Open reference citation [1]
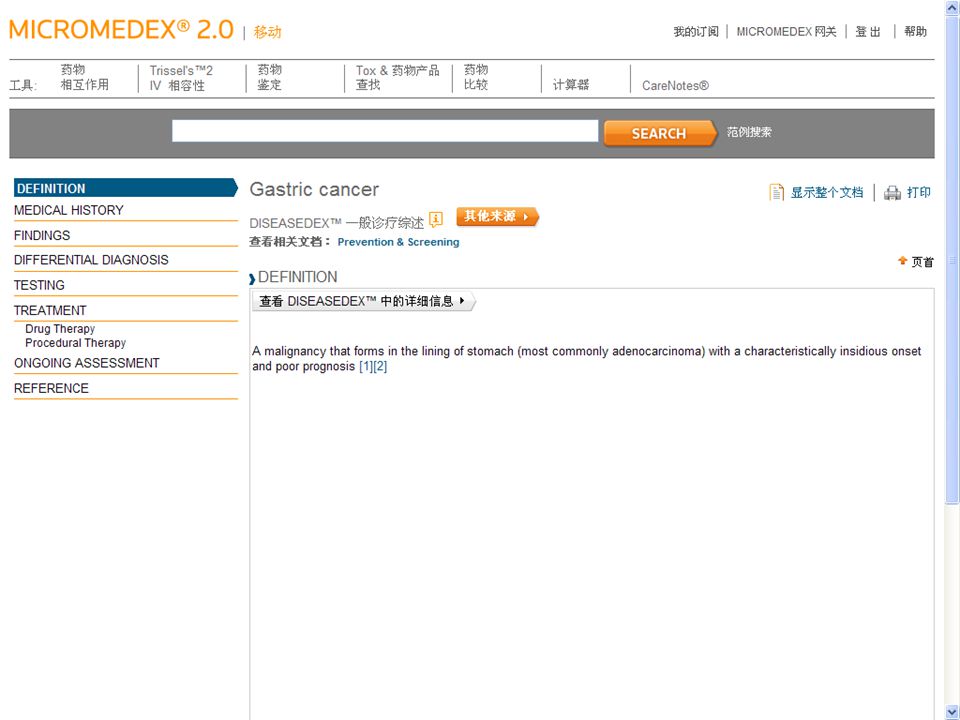Viewport: 960px width, 720px height. [x=366, y=366]
